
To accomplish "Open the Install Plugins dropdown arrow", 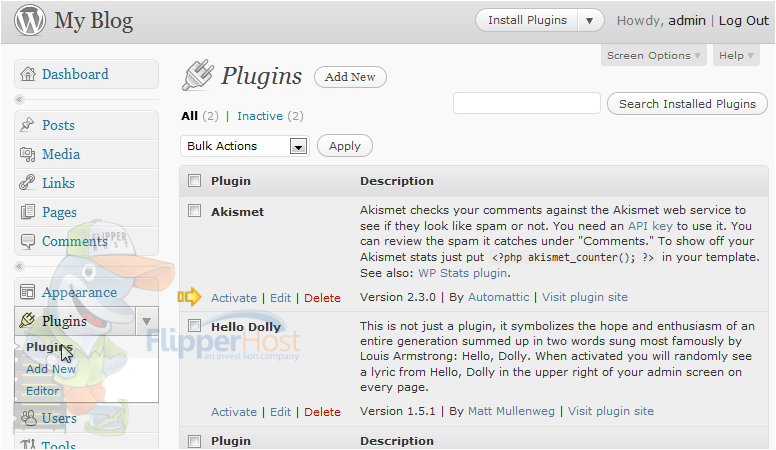I will (589, 21).
